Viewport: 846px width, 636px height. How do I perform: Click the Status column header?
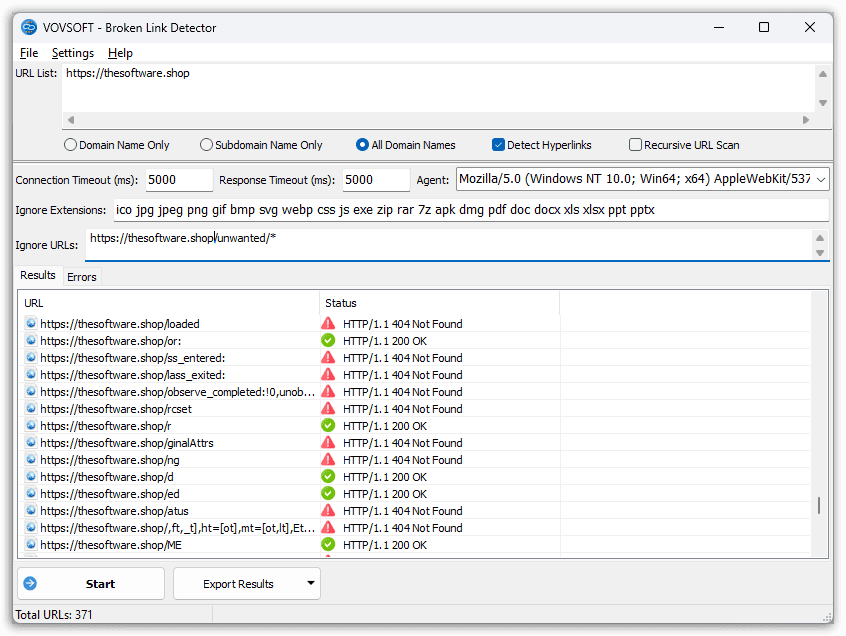coord(440,303)
